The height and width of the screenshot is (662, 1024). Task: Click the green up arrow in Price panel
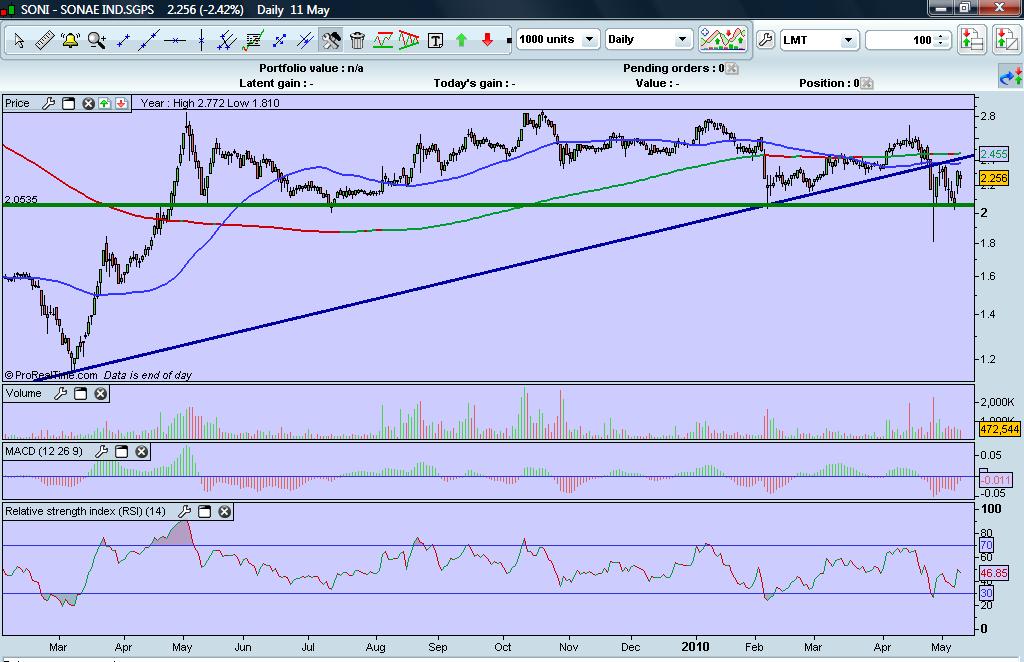(x=104, y=103)
